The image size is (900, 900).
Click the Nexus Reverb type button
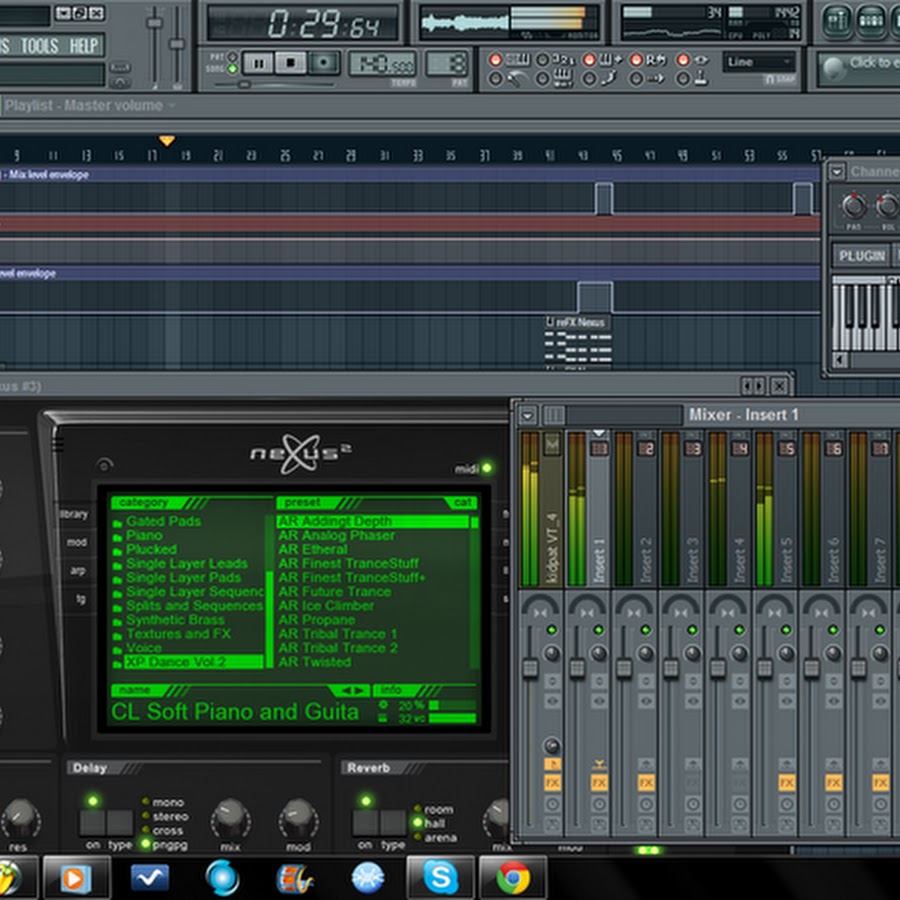coord(393,823)
